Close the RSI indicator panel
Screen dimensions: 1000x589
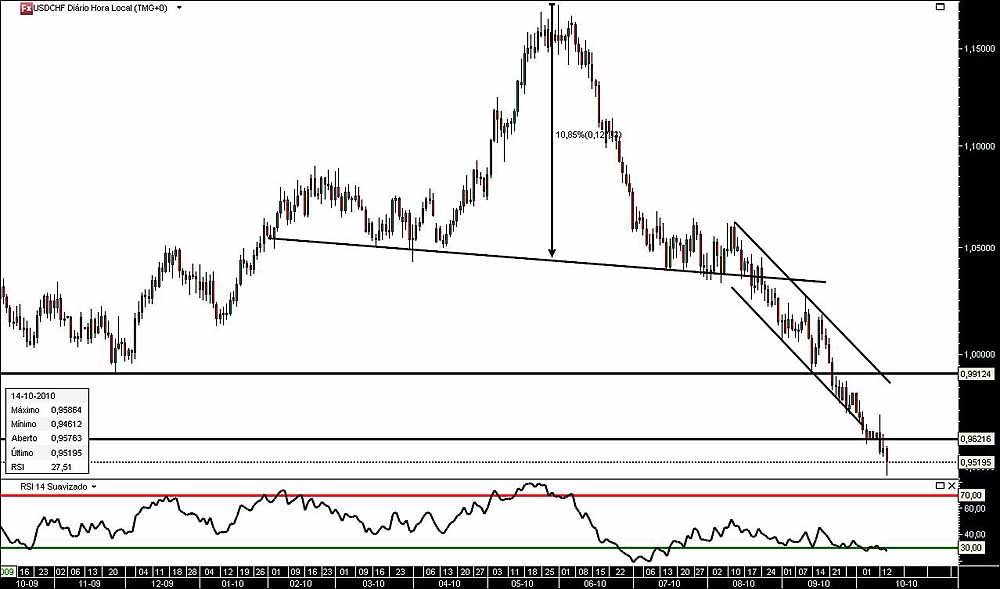point(951,486)
